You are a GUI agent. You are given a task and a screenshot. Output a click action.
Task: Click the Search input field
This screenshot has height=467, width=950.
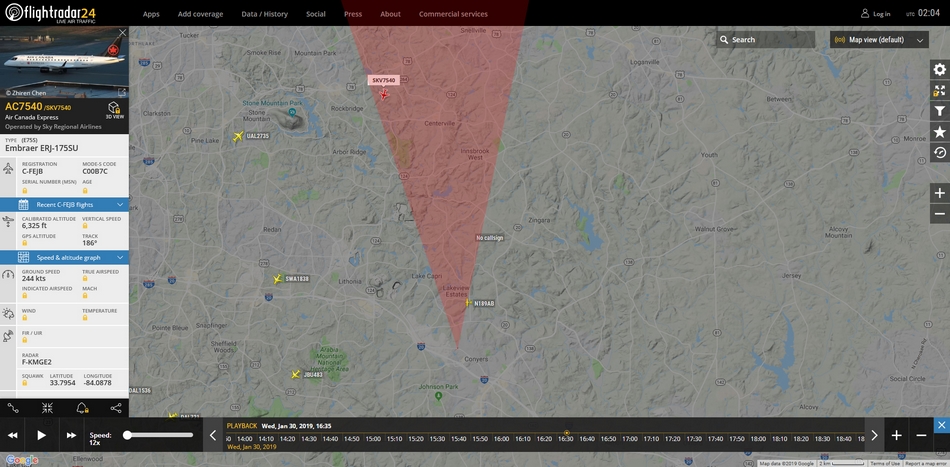click(765, 40)
